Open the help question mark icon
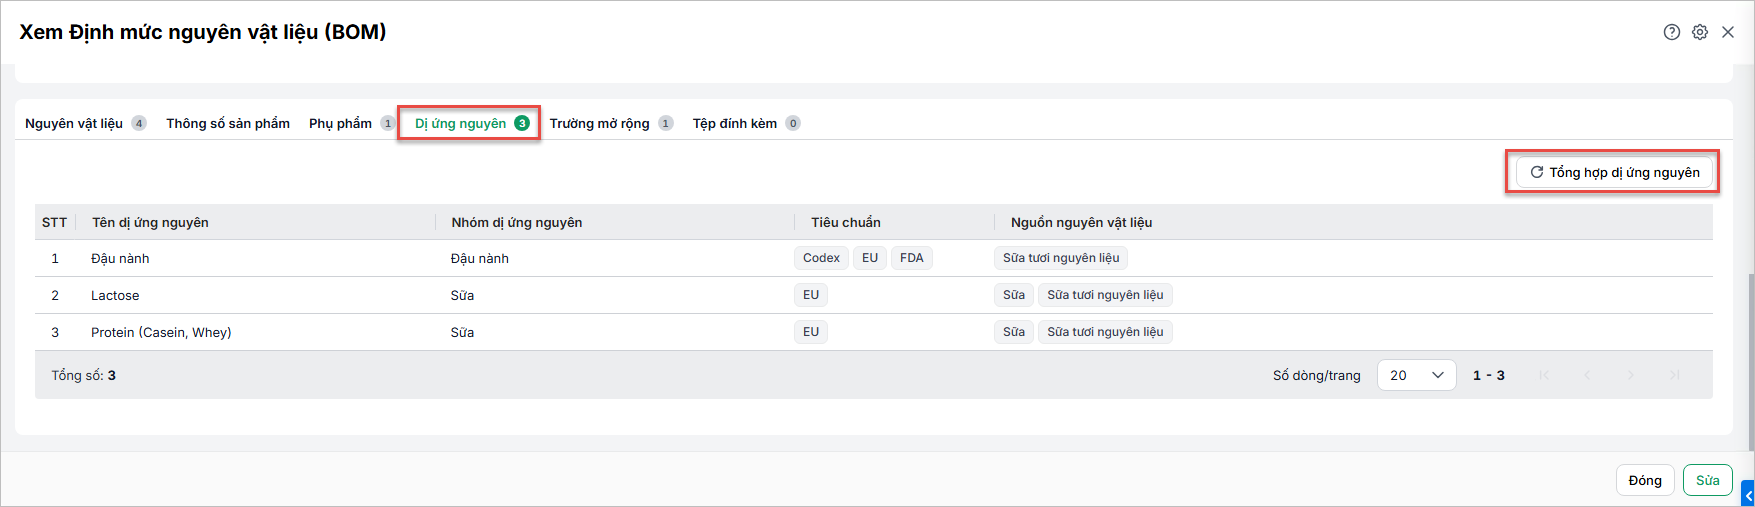 point(1671,32)
